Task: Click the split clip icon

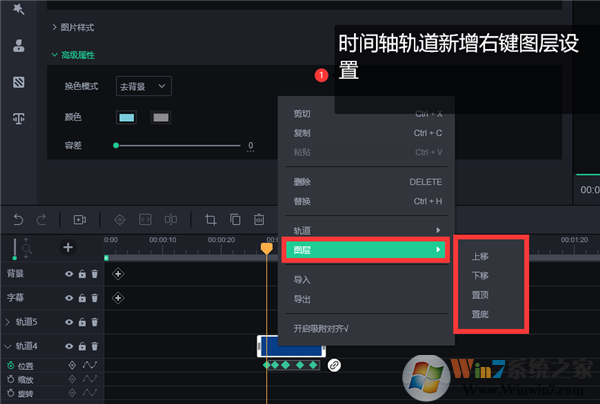Action: coord(171,219)
